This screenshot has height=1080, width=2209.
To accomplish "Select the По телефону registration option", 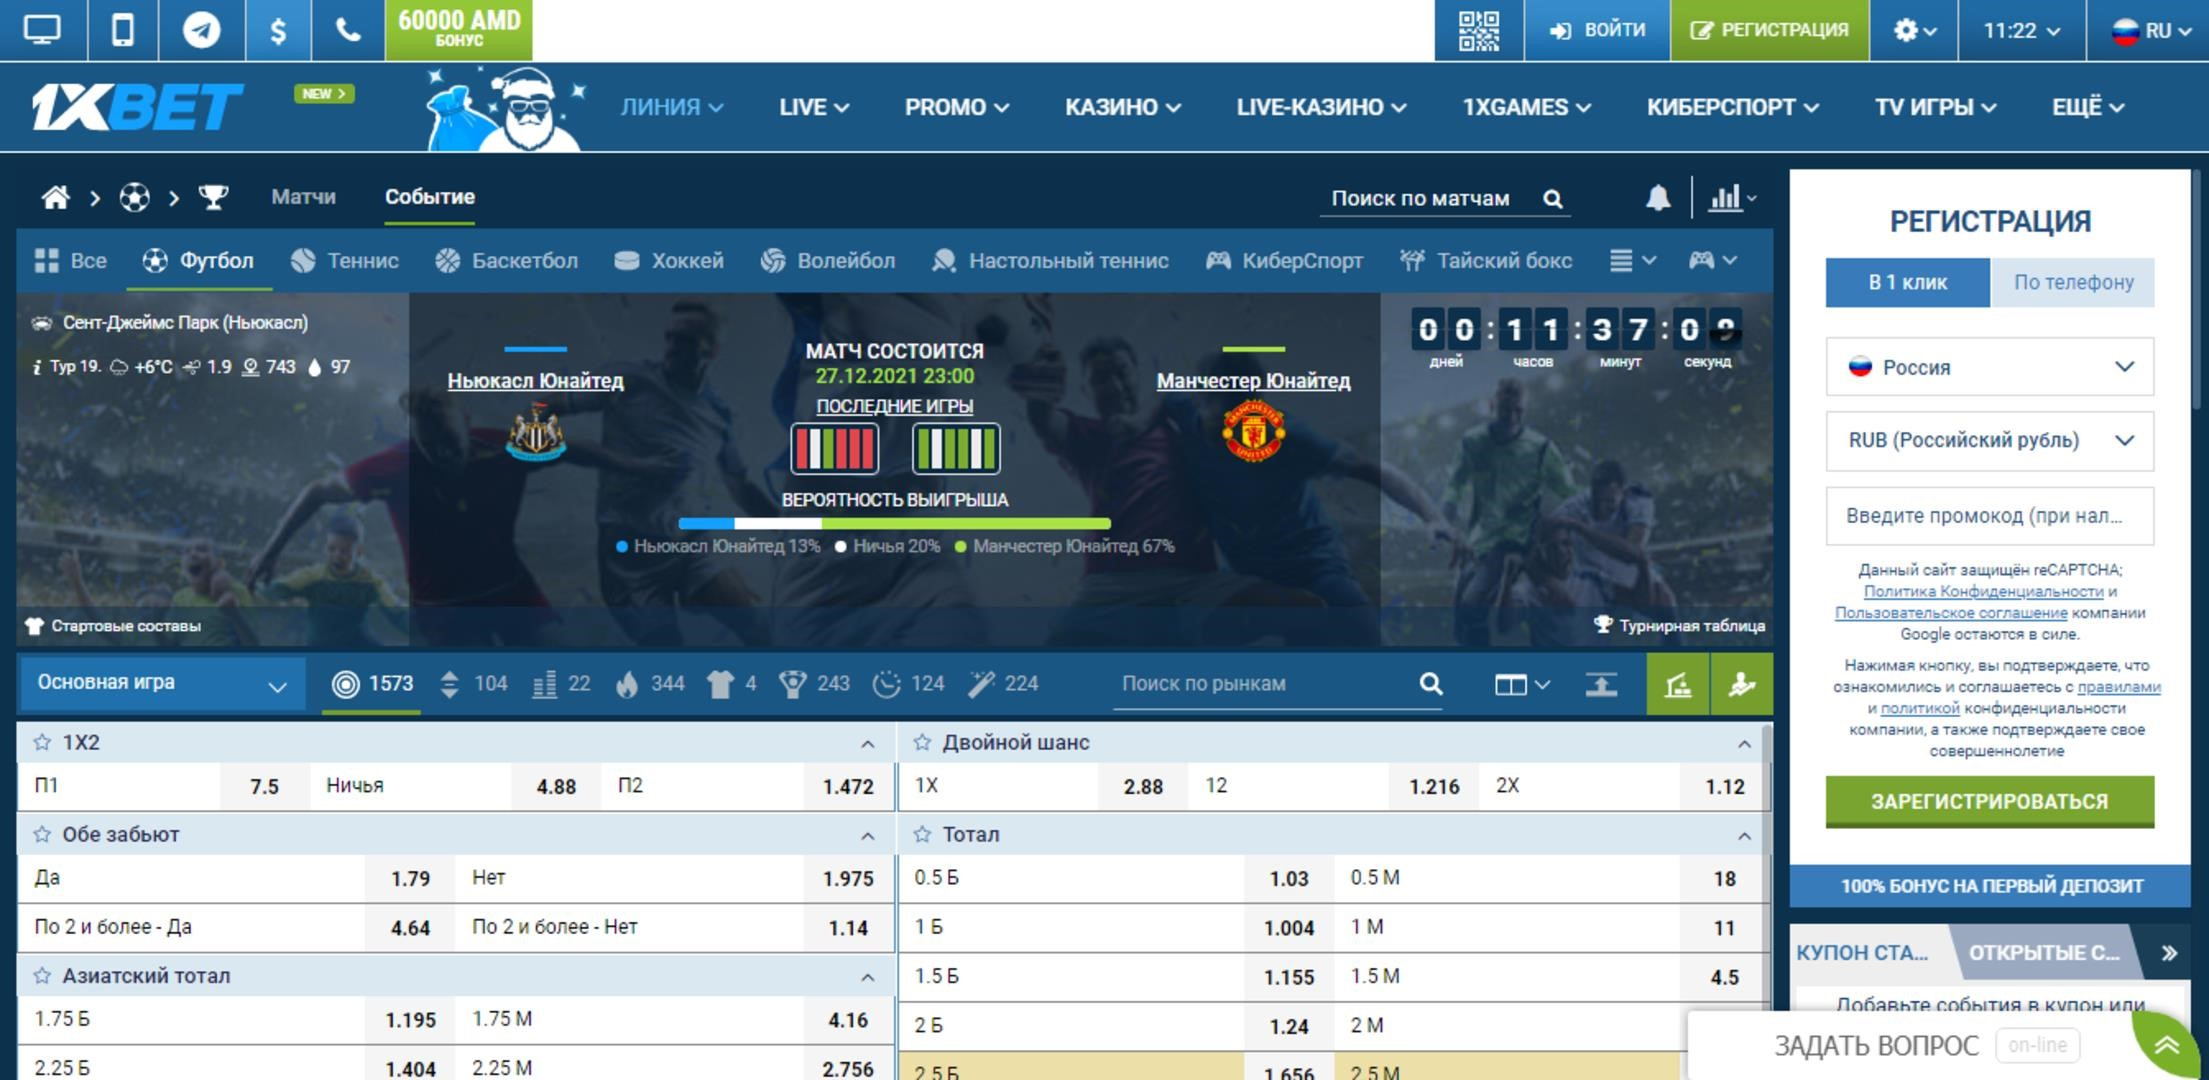I will (x=2073, y=283).
